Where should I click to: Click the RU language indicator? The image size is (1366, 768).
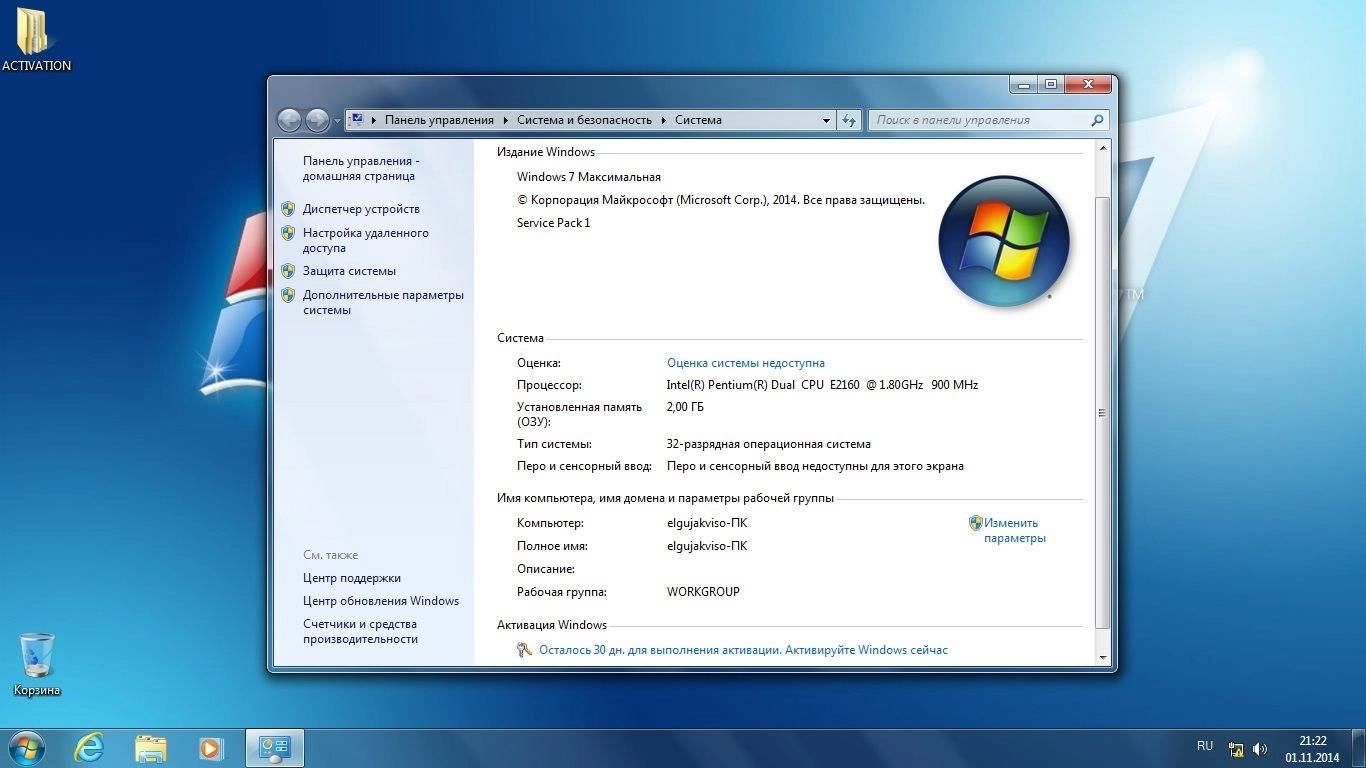click(x=1205, y=746)
